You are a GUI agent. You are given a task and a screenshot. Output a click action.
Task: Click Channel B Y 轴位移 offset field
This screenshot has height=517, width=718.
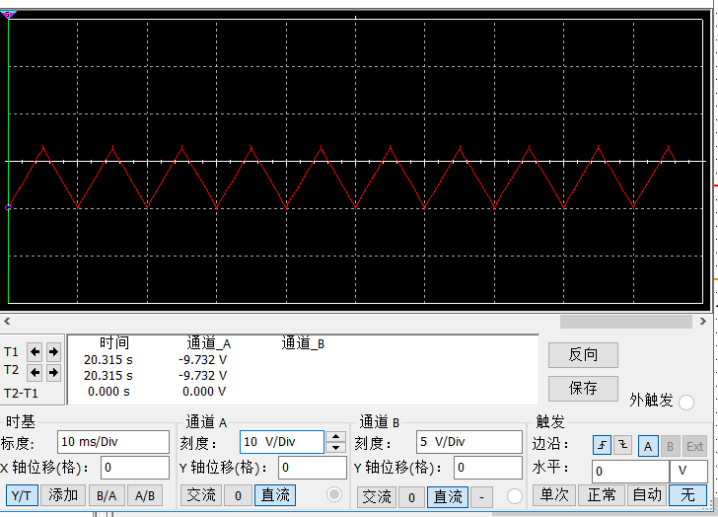point(488,468)
